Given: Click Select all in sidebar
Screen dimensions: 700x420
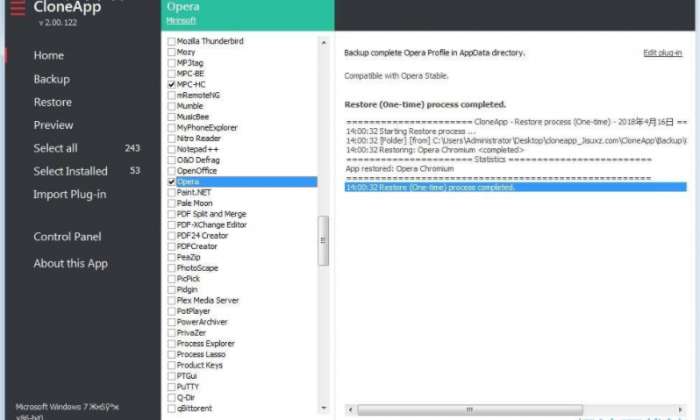Looking at the screenshot, I should pyautogui.click(x=55, y=148).
